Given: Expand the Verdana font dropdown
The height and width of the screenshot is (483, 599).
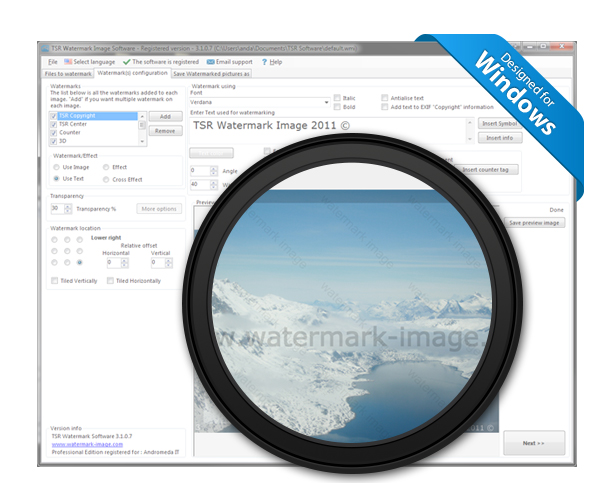Looking at the screenshot, I should pyautogui.click(x=326, y=102).
